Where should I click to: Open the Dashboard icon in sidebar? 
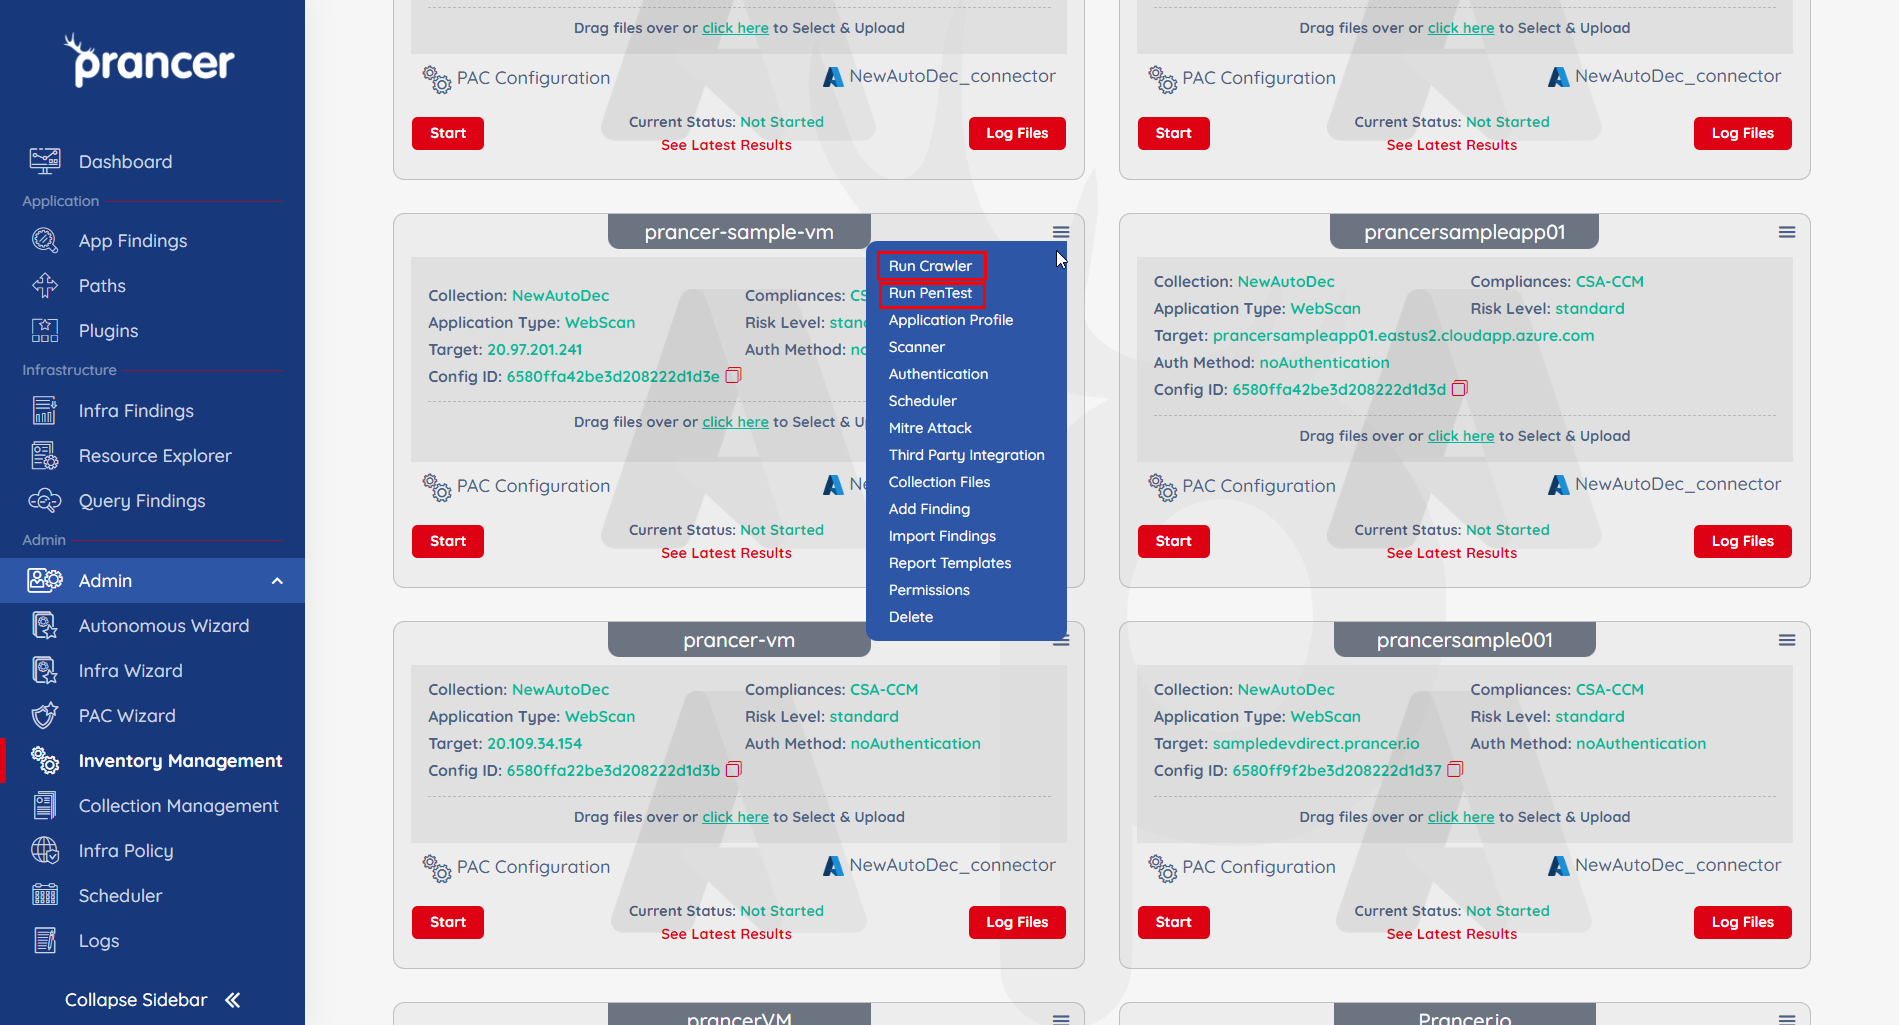pyautogui.click(x=45, y=161)
